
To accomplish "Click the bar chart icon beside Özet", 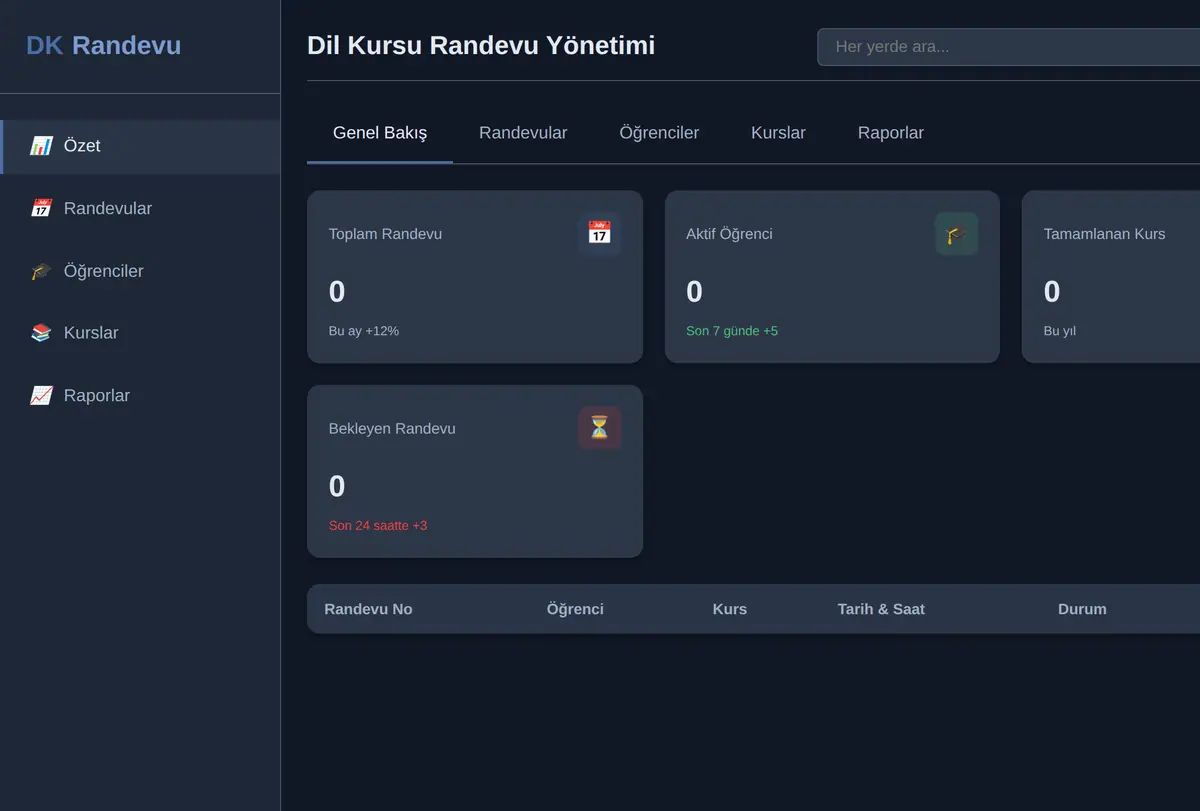I will point(41,146).
